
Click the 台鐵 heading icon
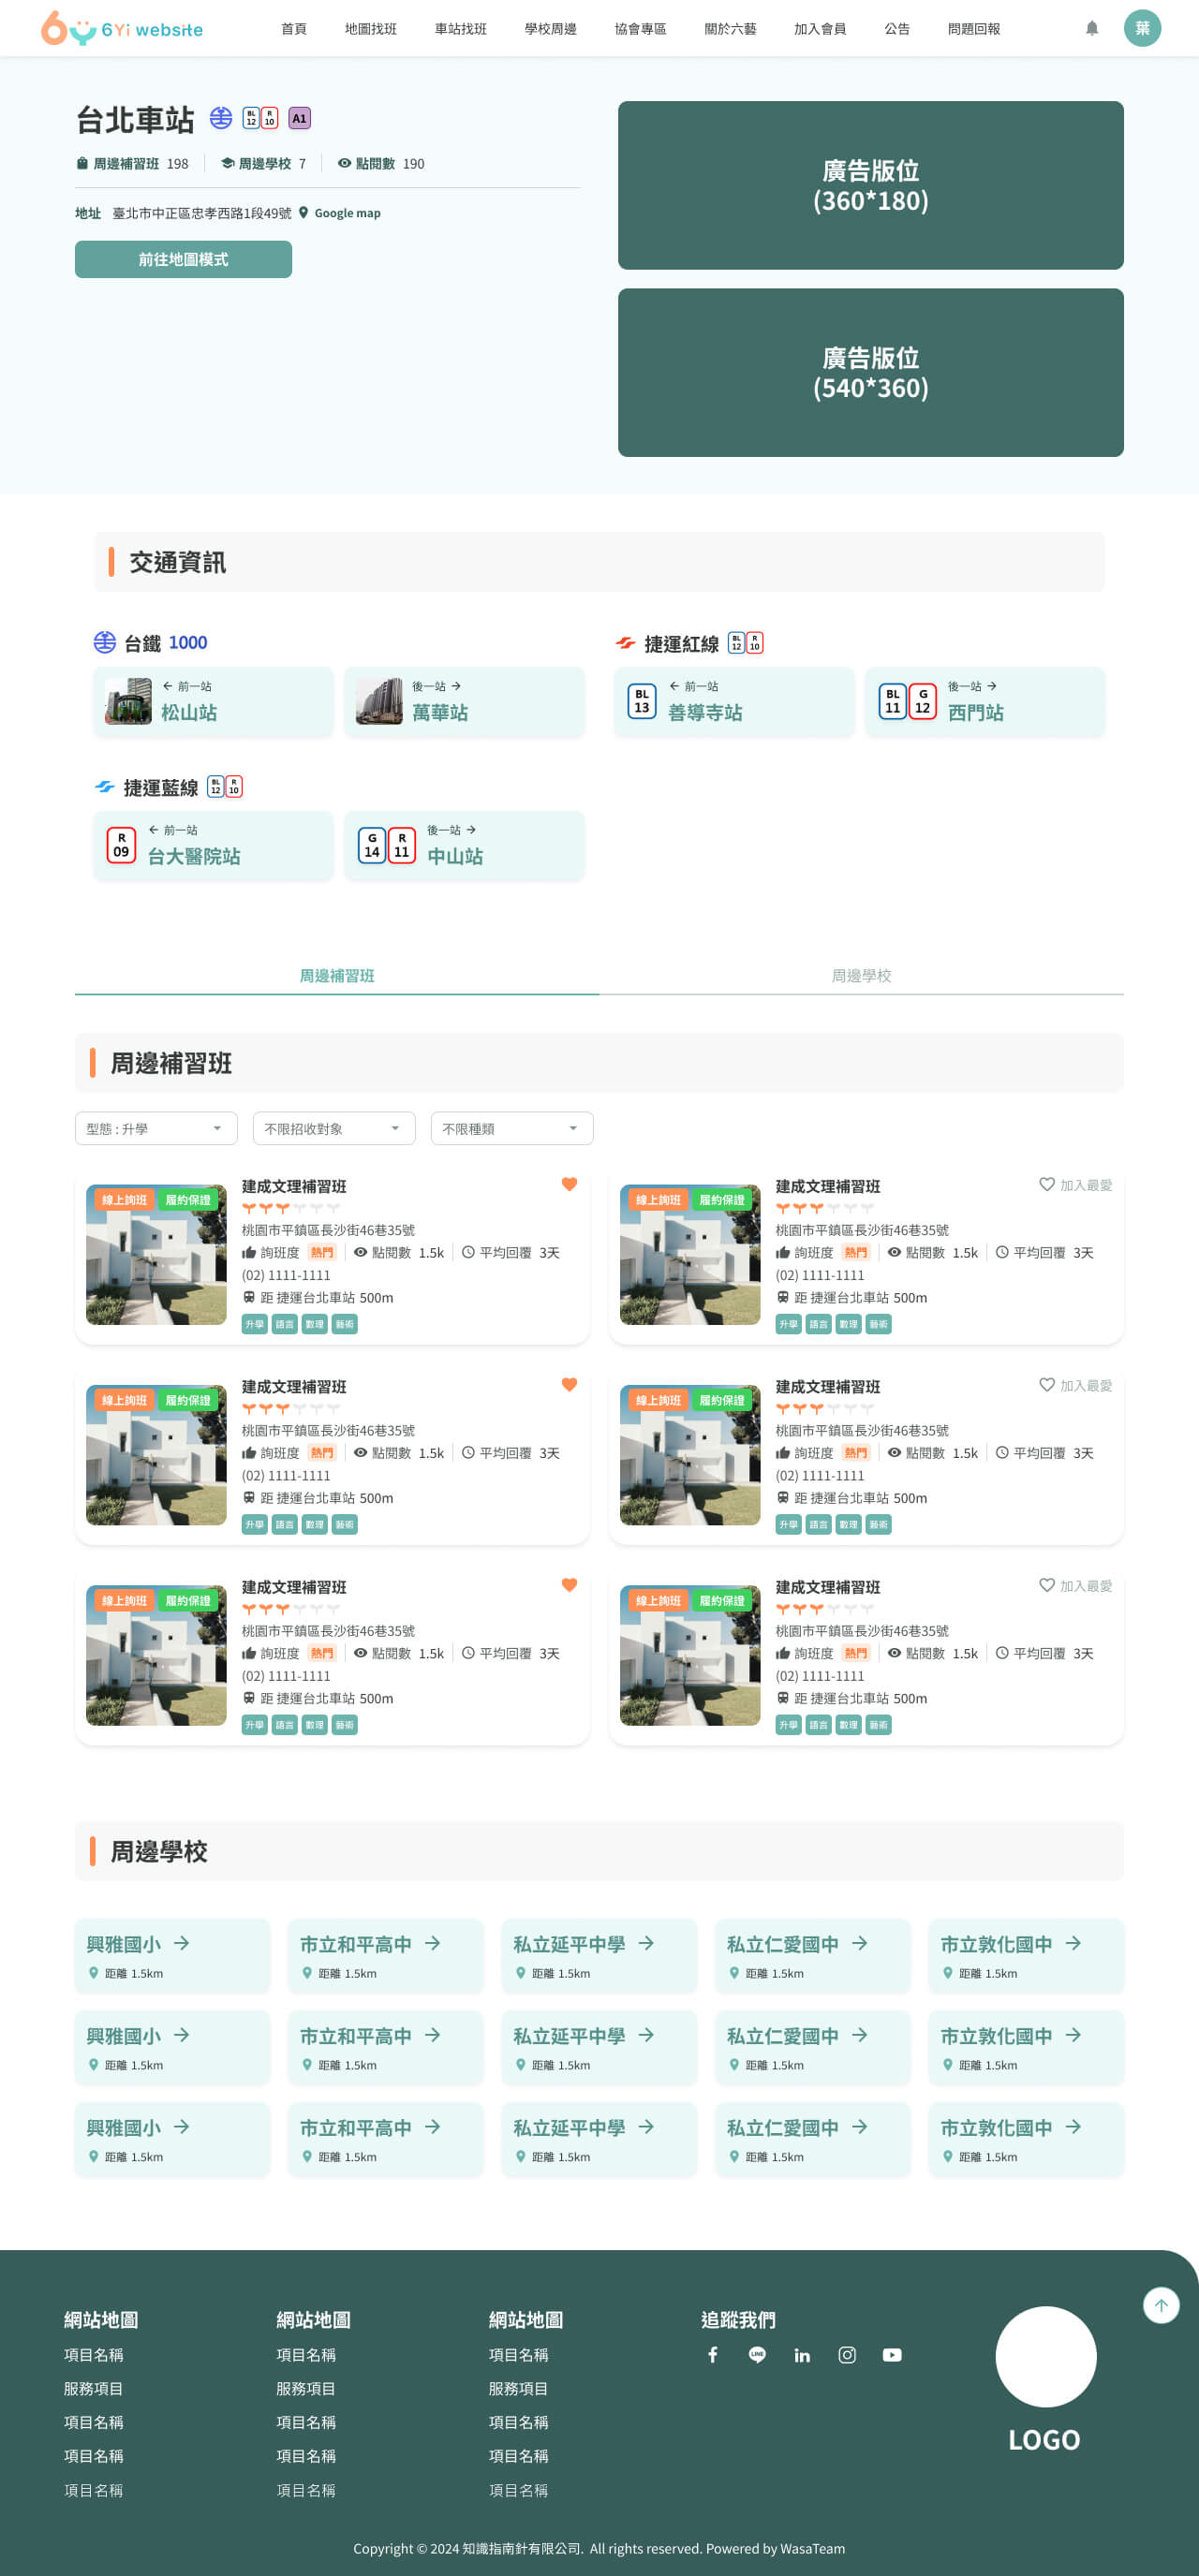click(105, 642)
